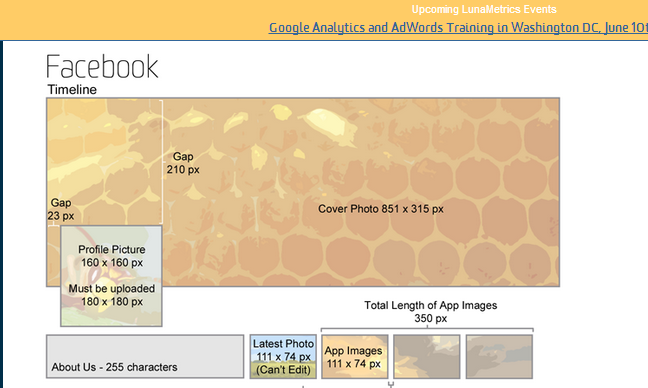Select the Profile Picture thumbnail
This screenshot has width=648, height=388.
tap(111, 276)
